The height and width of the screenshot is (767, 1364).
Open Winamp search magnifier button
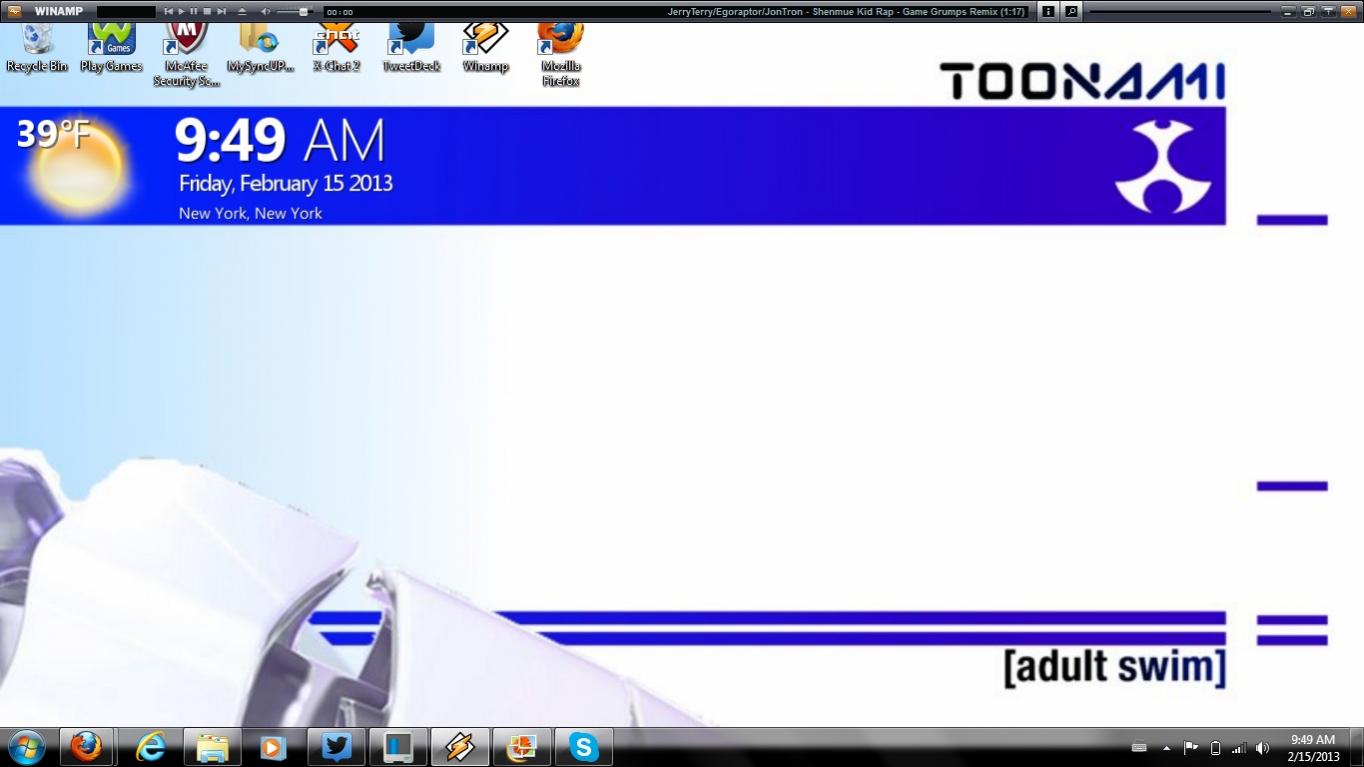coord(1071,11)
